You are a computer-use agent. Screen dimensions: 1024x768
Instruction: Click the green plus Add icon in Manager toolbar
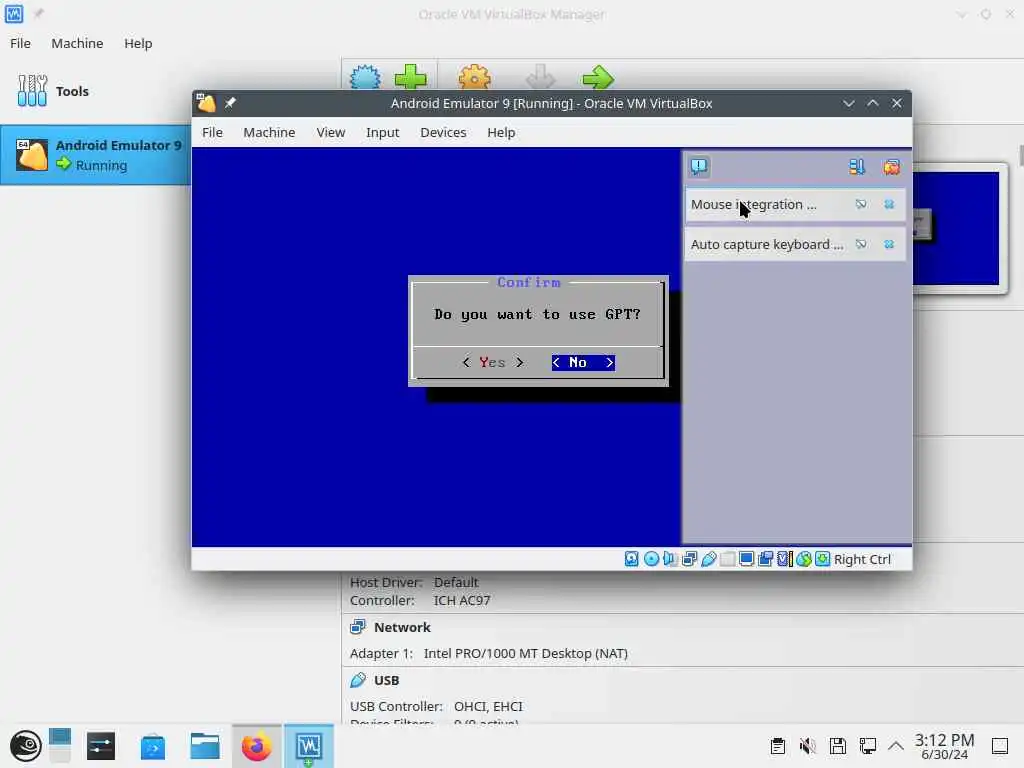(x=410, y=77)
